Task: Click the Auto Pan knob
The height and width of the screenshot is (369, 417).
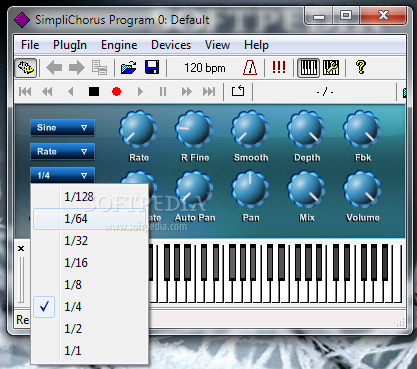Action: click(194, 189)
